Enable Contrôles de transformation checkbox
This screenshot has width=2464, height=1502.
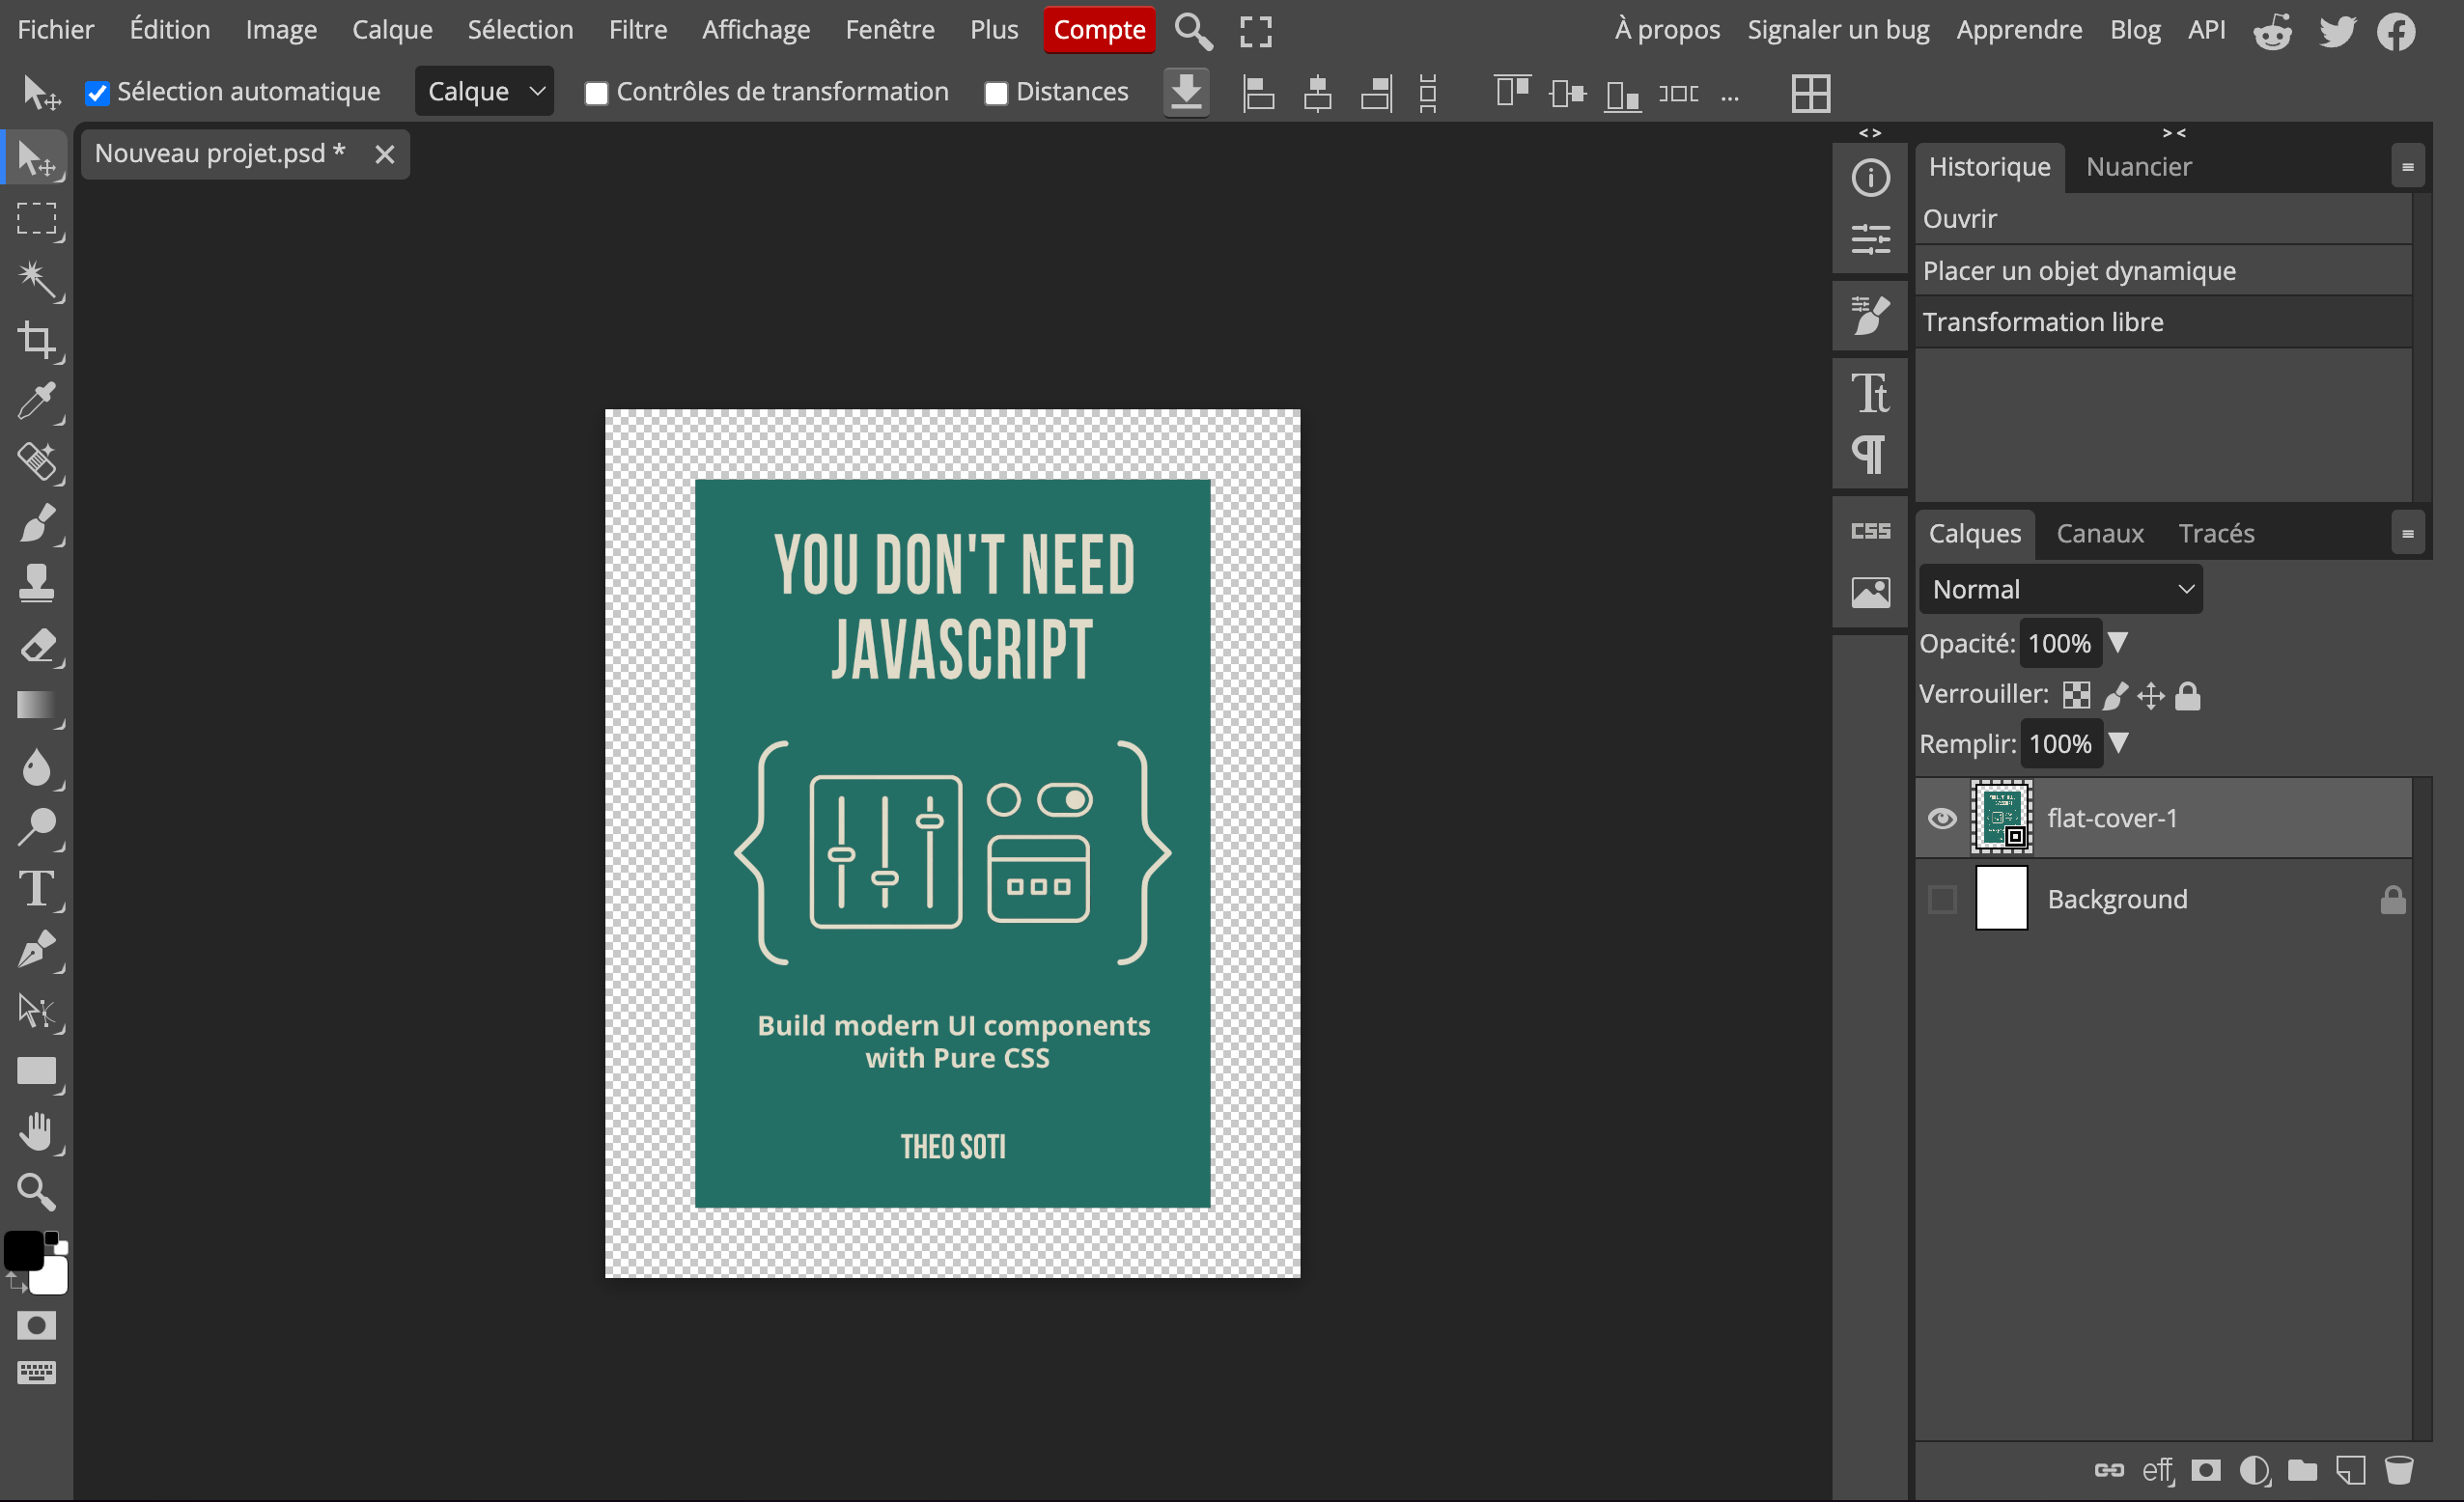(596, 93)
